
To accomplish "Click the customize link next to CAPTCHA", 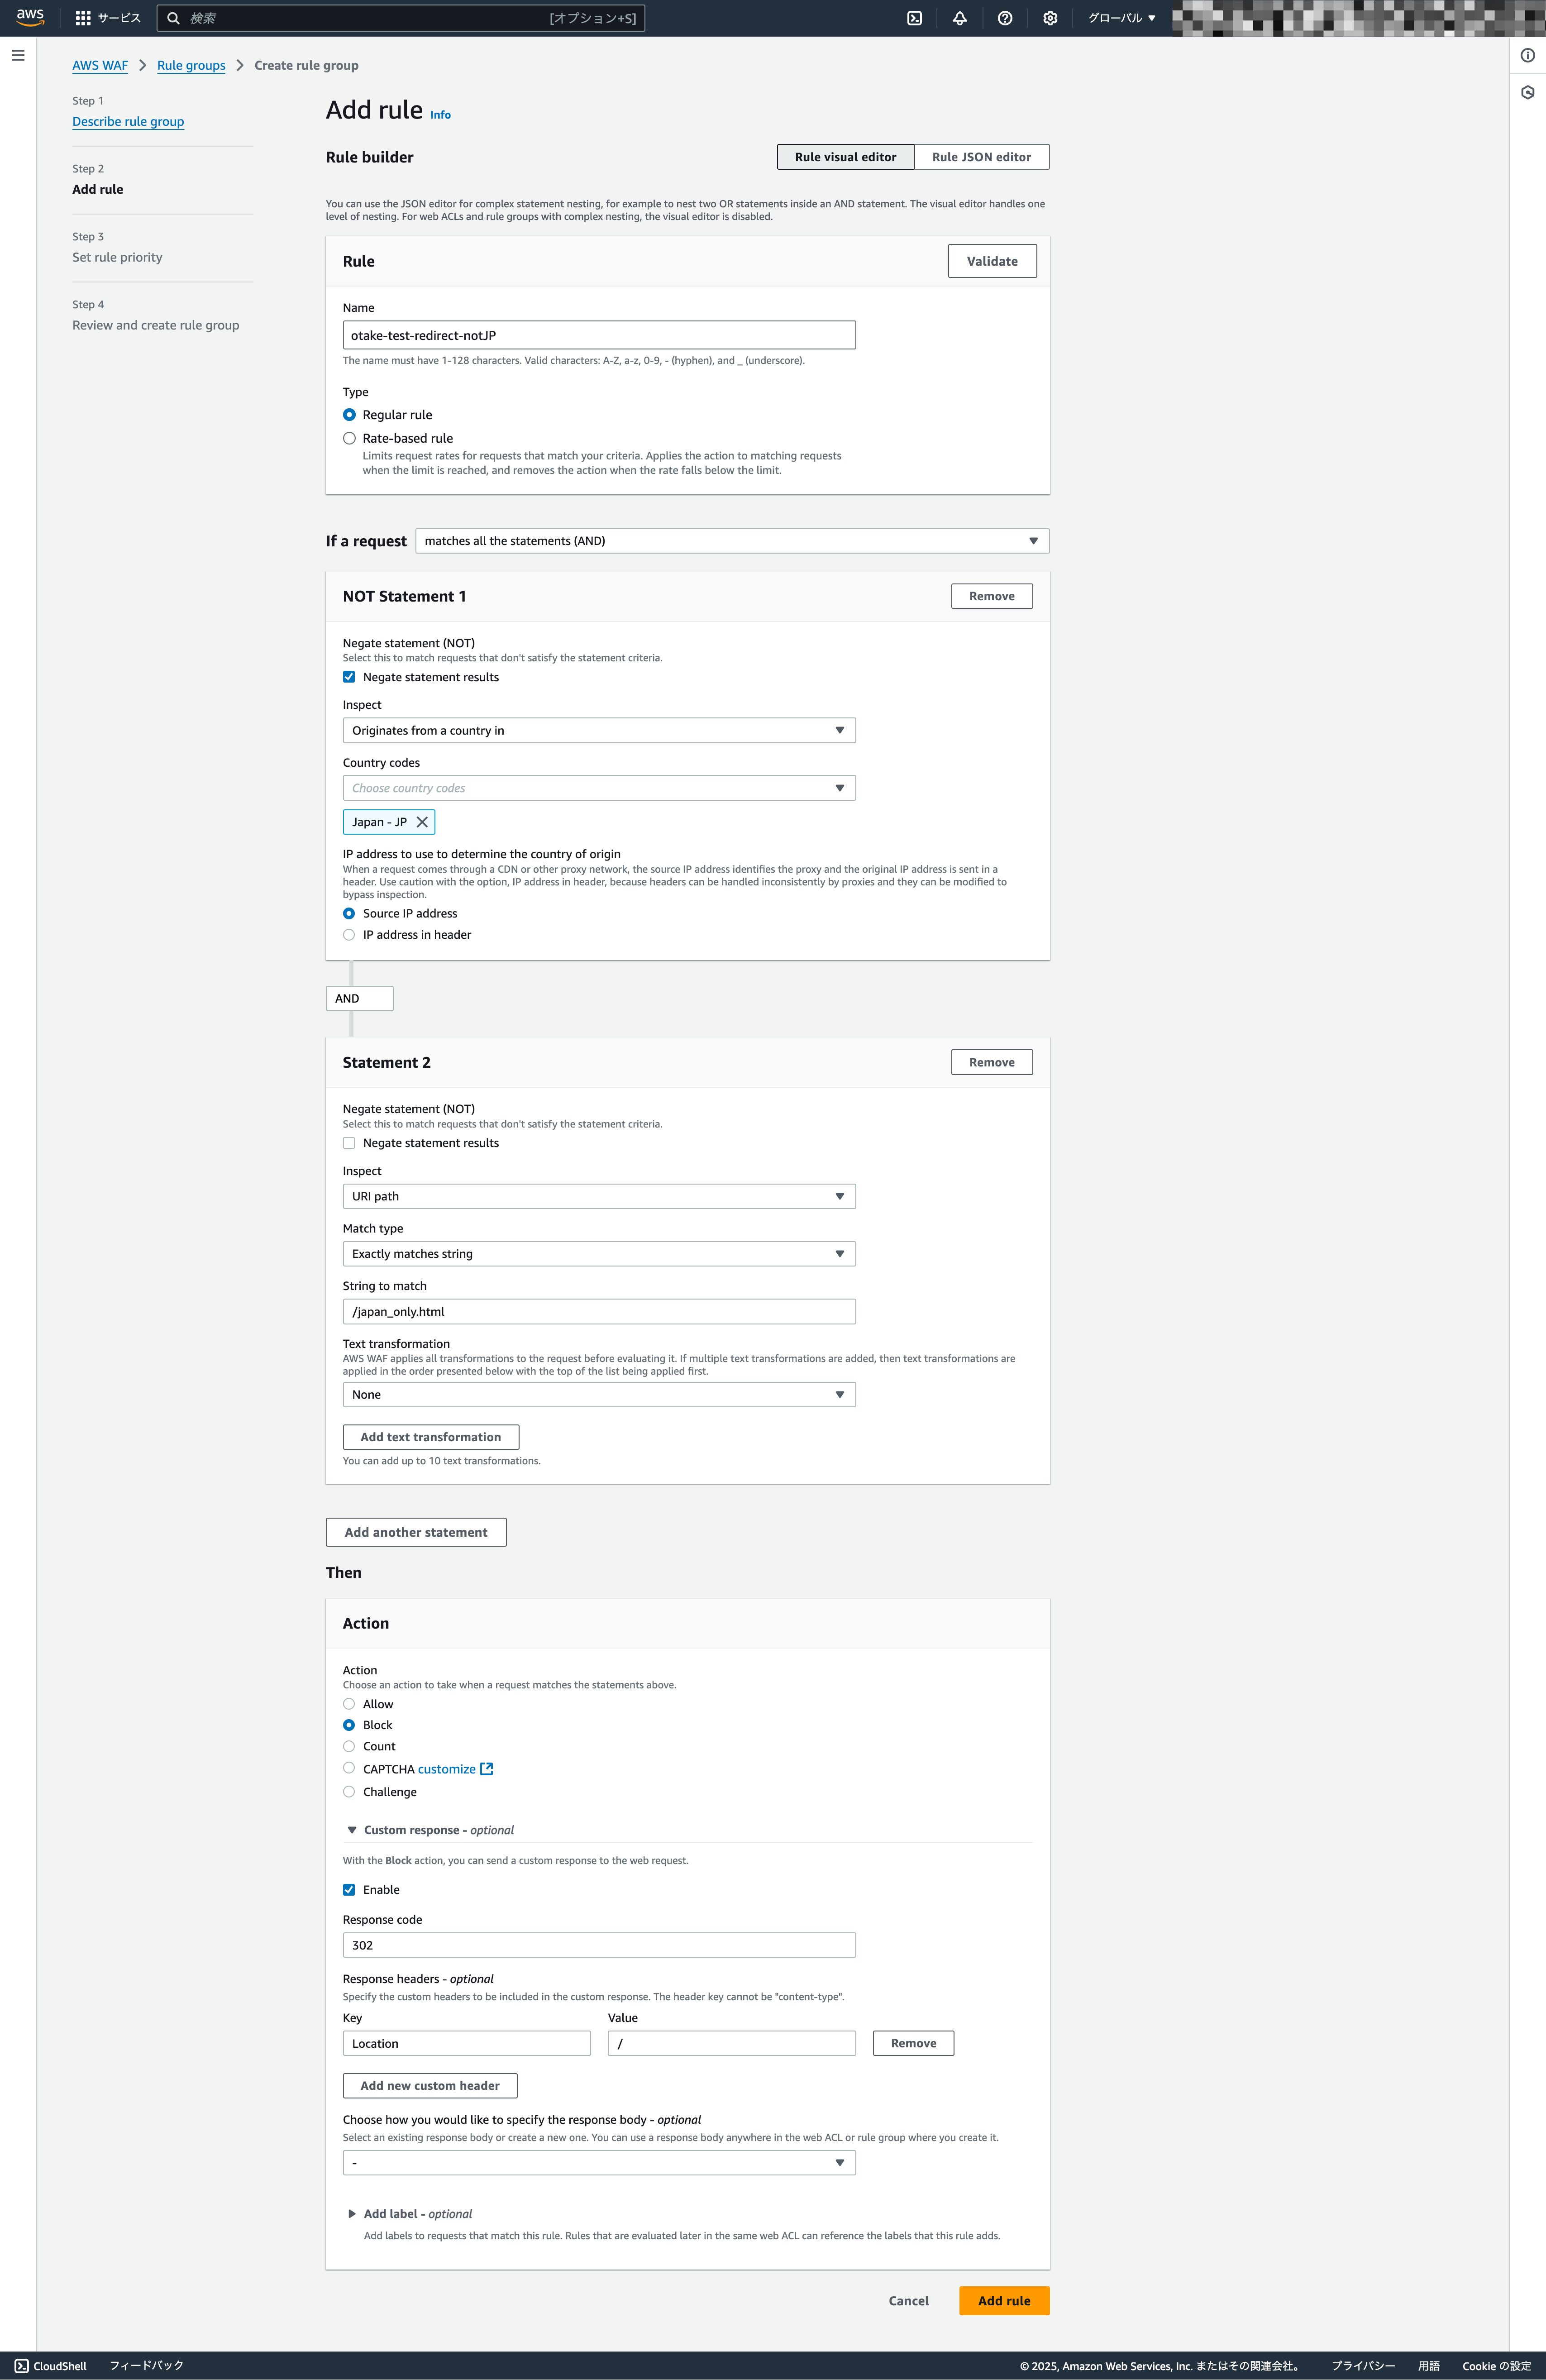I will point(447,1769).
